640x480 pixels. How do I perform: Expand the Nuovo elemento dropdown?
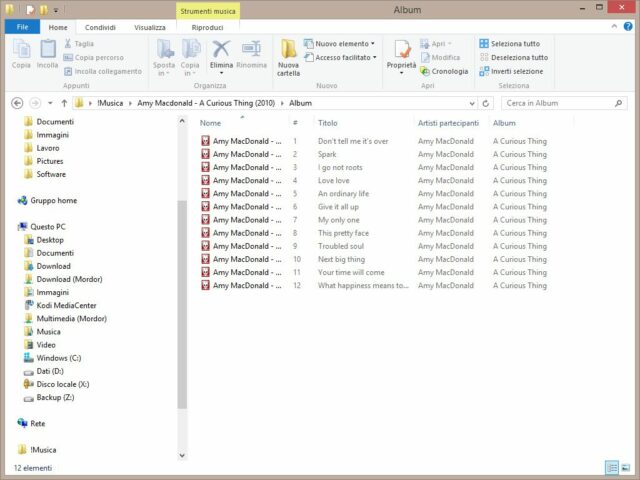[x=344, y=44]
